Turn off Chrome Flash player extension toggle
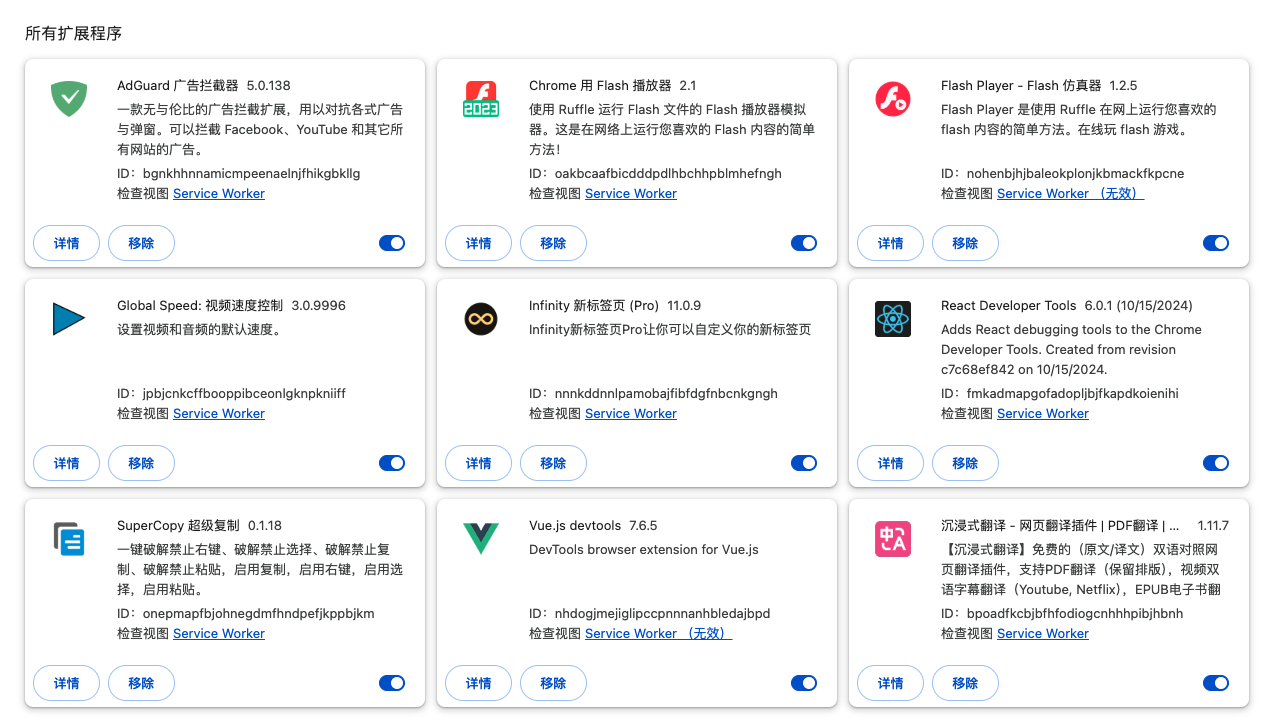The height and width of the screenshot is (728, 1277). (804, 243)
